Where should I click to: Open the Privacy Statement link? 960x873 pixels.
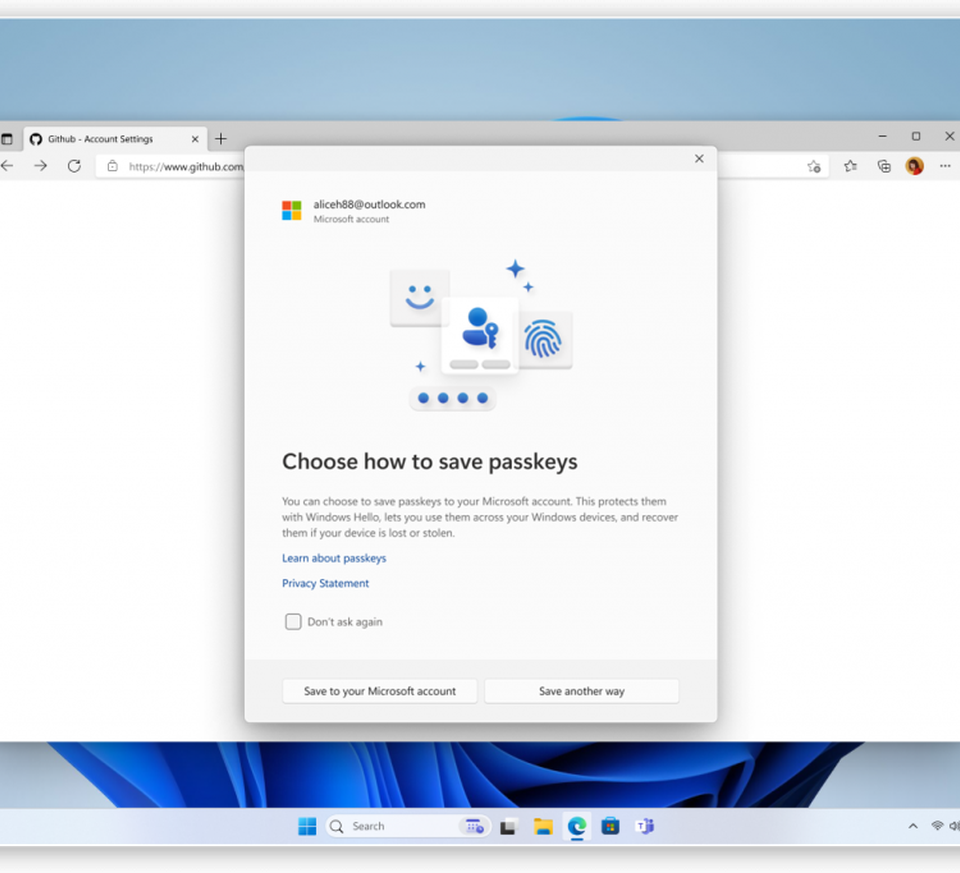coord(325,583)
